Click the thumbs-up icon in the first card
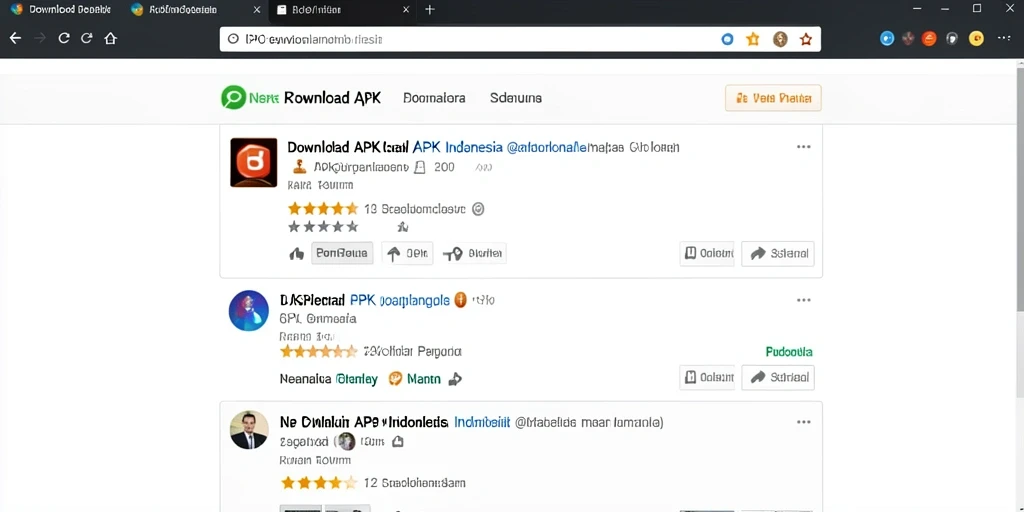 296,253
